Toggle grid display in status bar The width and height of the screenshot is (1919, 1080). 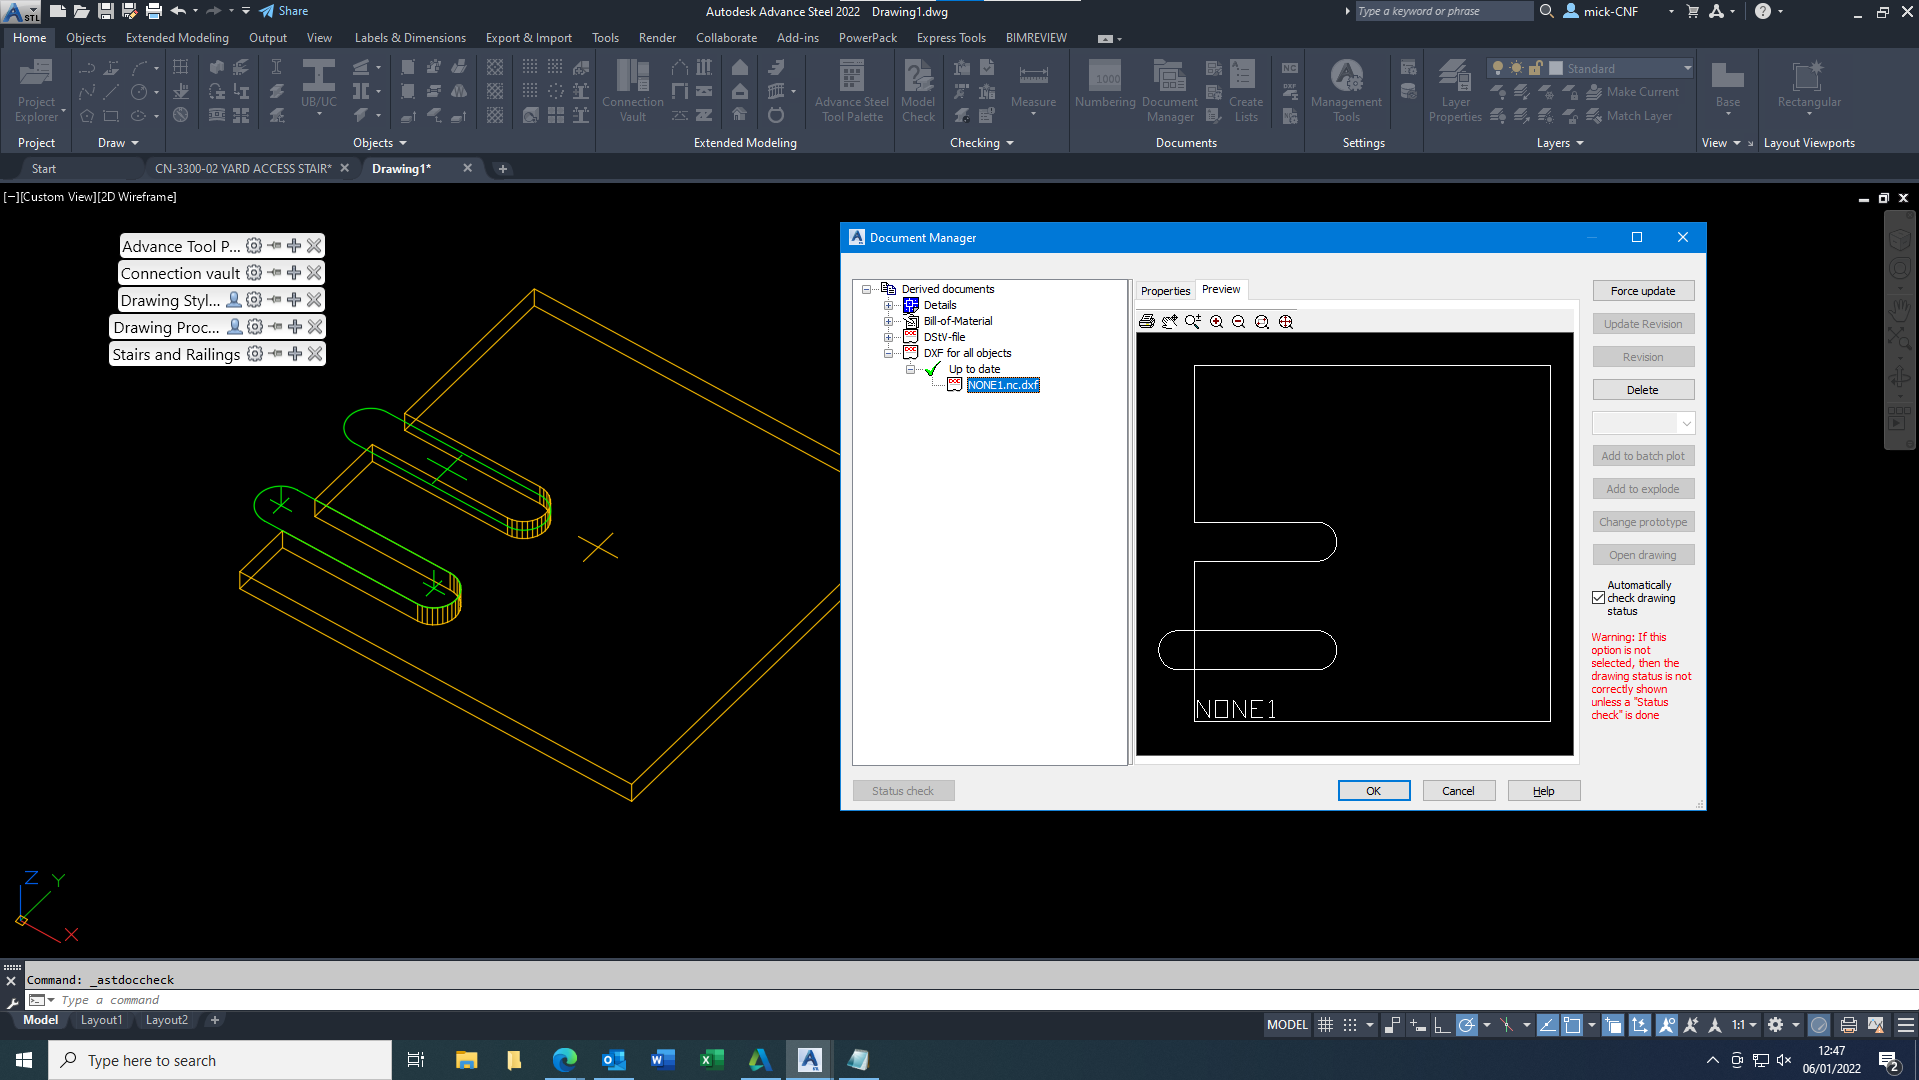1325,1024
